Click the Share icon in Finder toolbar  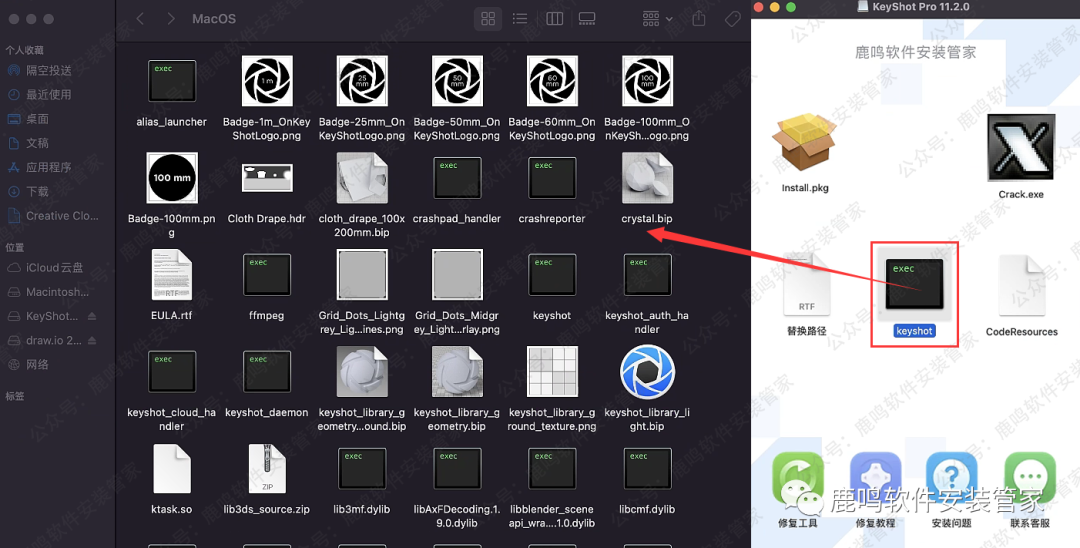[x=699, y=19]
